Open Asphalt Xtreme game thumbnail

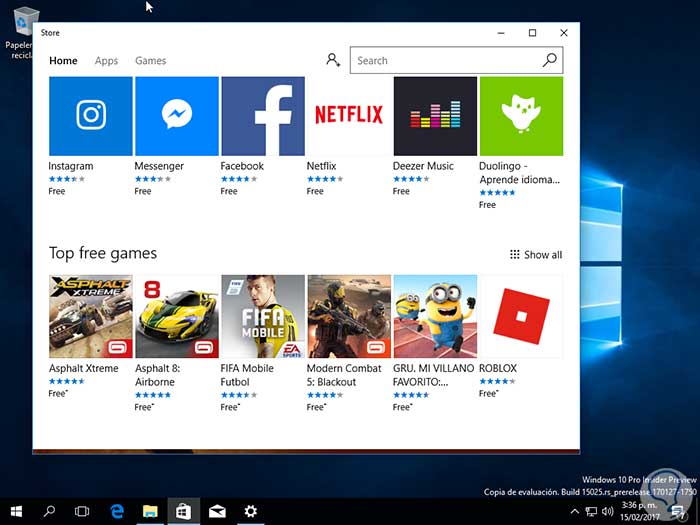91,317
